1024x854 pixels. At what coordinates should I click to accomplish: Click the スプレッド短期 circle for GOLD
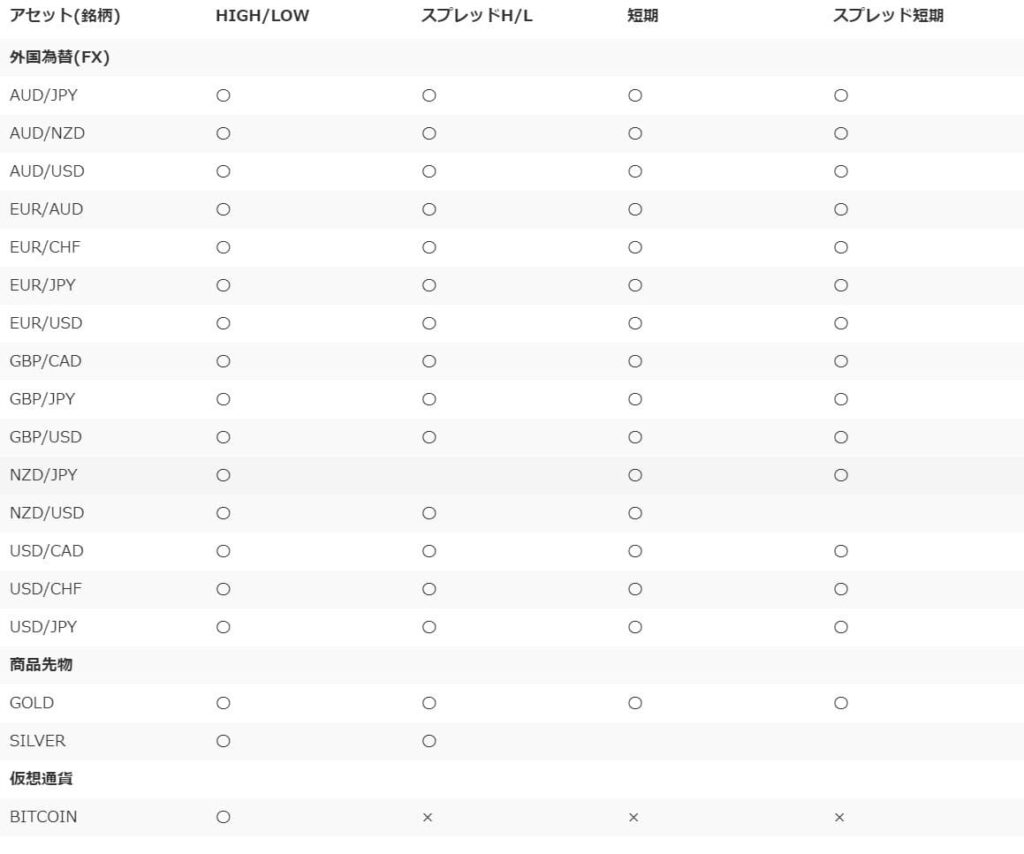coord(841,703)
